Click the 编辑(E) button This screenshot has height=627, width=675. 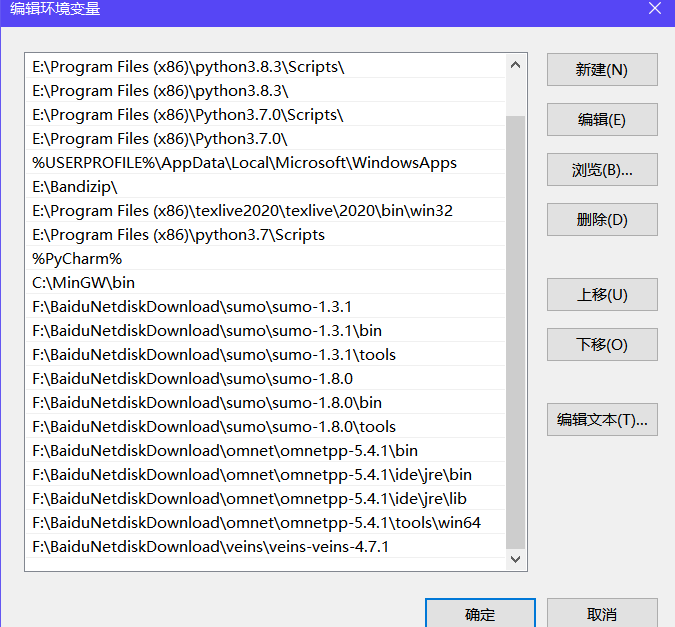tap(602, 119)
